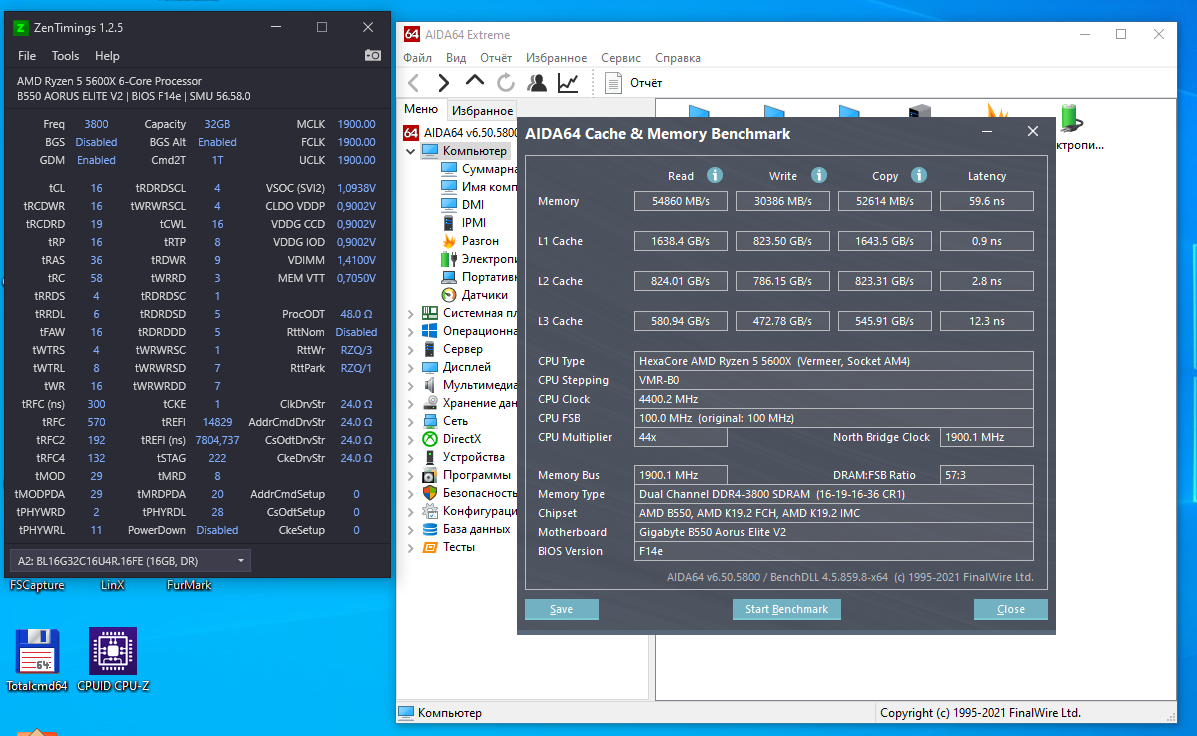
Task: Select the Разгон overclock tree item
Action: tap(480, 240)
